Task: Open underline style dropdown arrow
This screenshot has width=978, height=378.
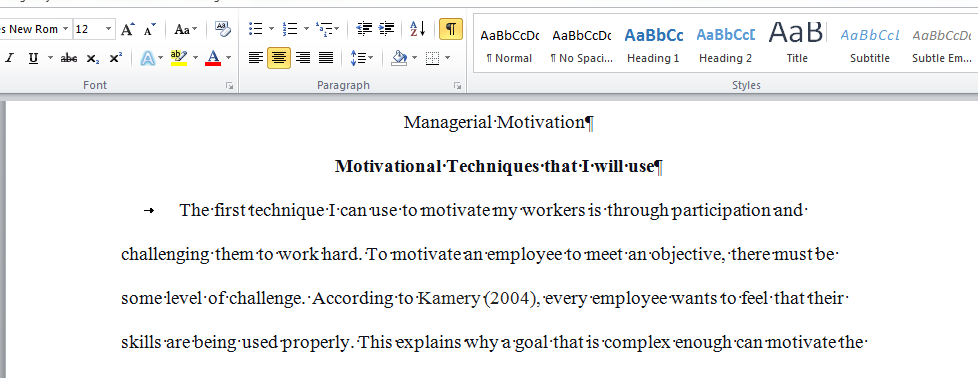Action: tap(50, 59)
